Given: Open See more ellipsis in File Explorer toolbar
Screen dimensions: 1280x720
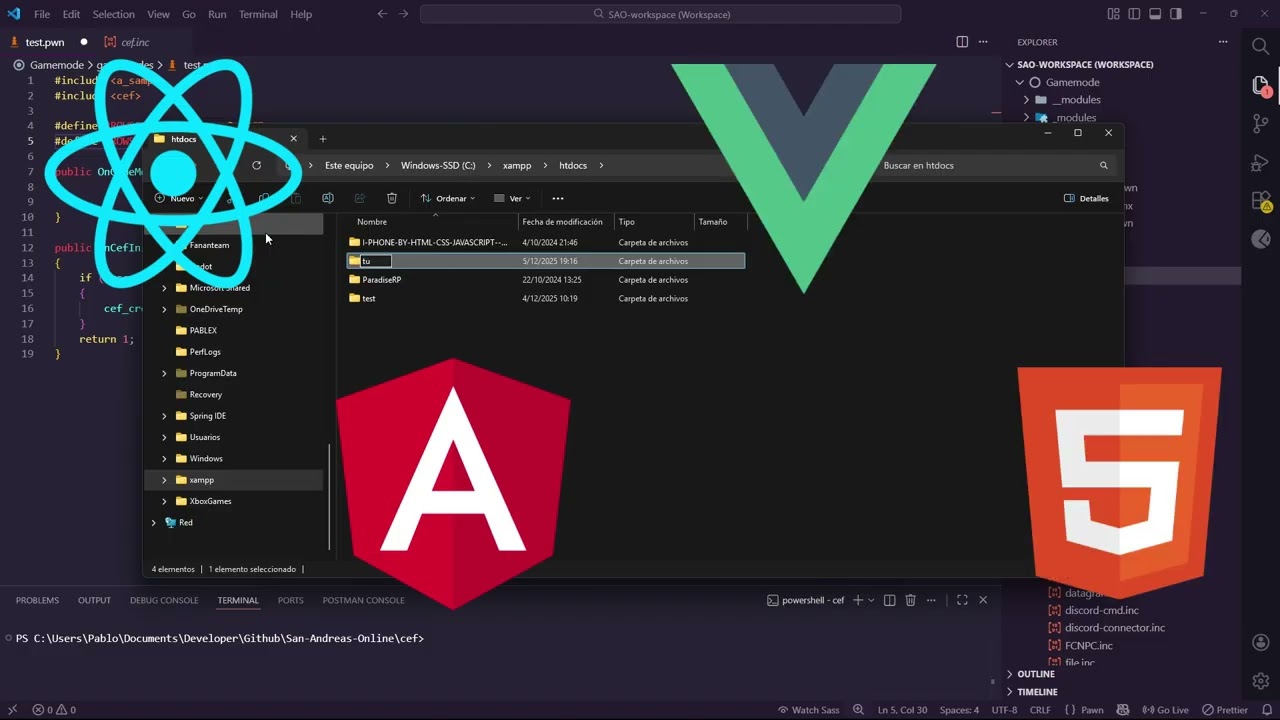Looking at the screenshot, I should (x=558, y=198).
